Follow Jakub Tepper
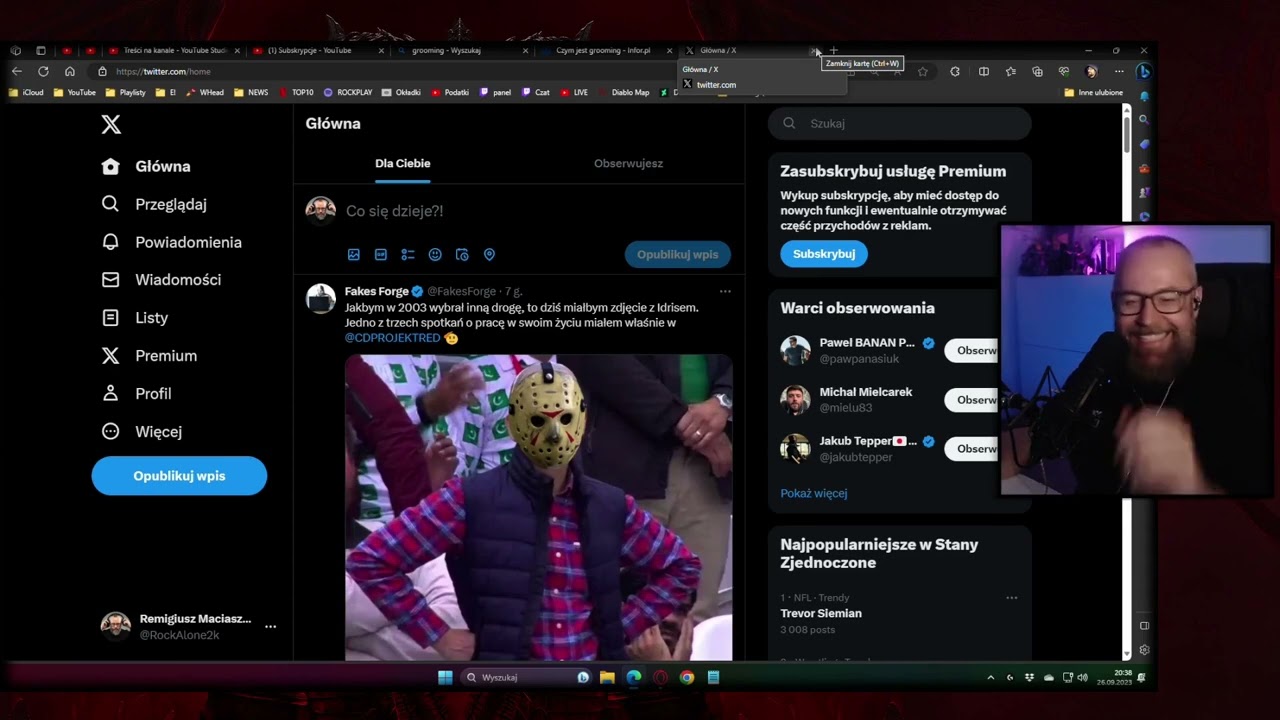The width and height of the screenshot is (1280, 720). tap(972, 449)
